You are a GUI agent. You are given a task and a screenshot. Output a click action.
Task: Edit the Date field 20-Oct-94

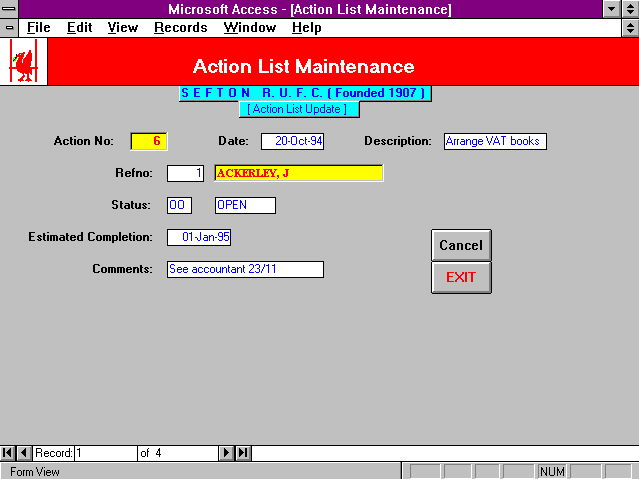[x=293, y=141]
